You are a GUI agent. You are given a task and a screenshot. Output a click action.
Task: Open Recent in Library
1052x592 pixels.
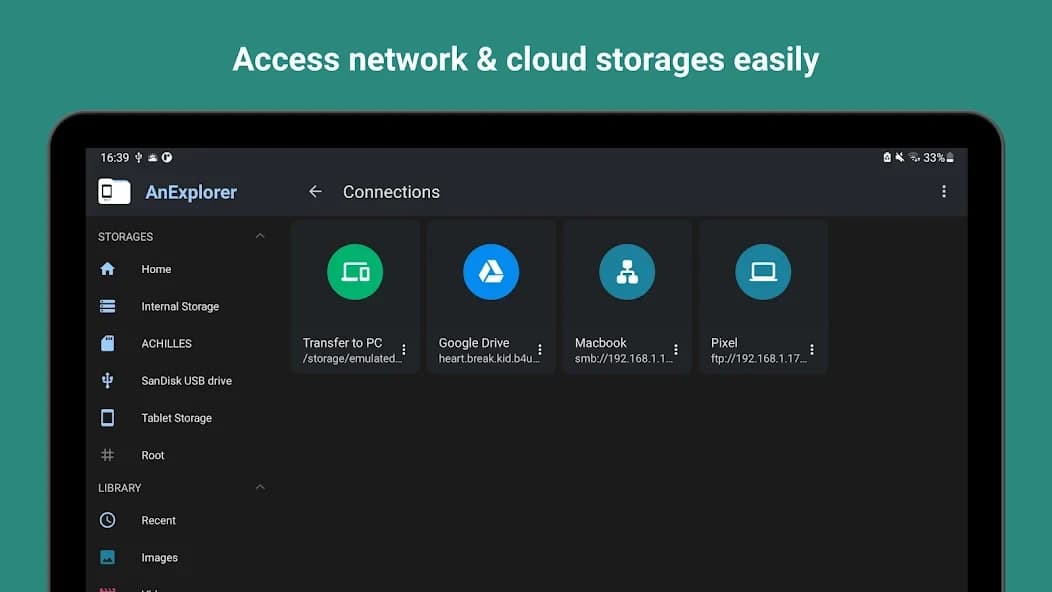pyautogui.click(x=158, y=521)
